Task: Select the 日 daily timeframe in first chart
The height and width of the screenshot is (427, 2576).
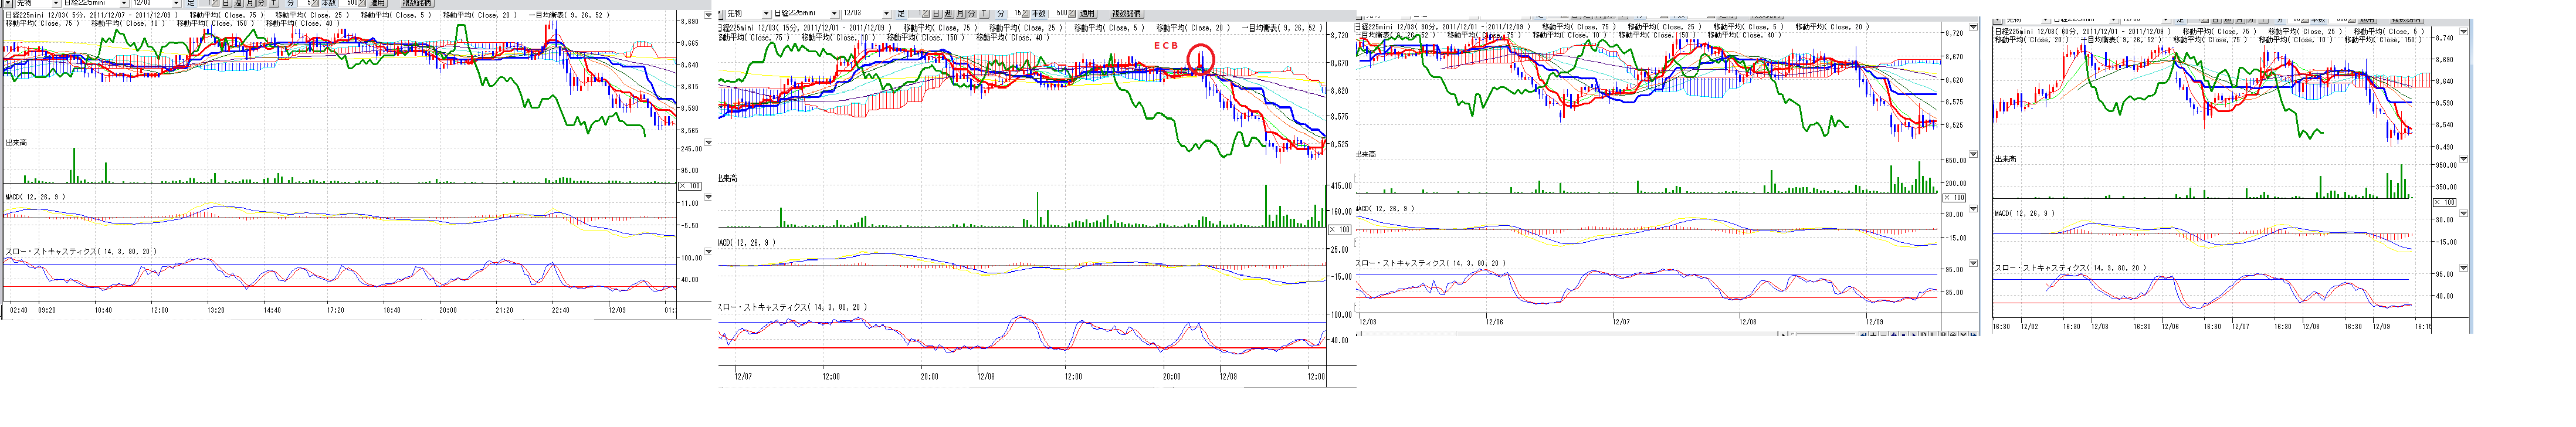Action: pos(225,4)
